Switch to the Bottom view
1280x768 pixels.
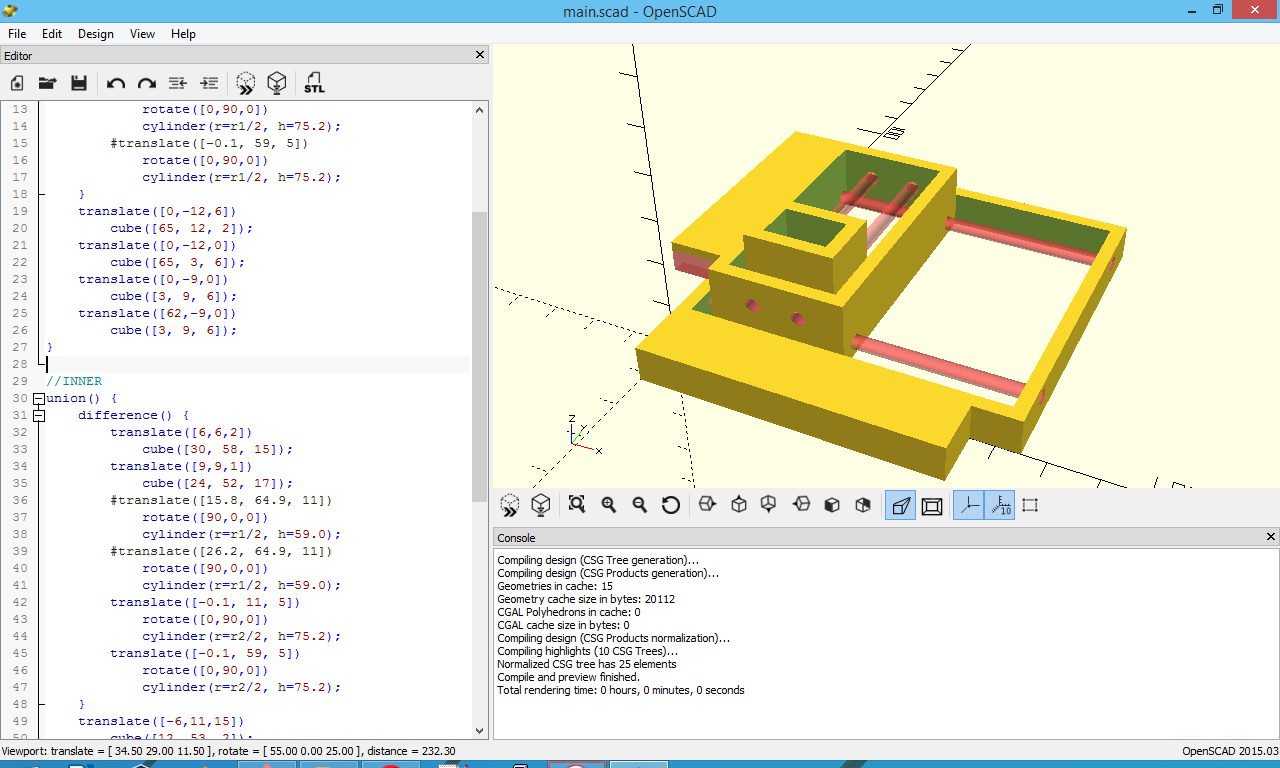coord(769,505)
